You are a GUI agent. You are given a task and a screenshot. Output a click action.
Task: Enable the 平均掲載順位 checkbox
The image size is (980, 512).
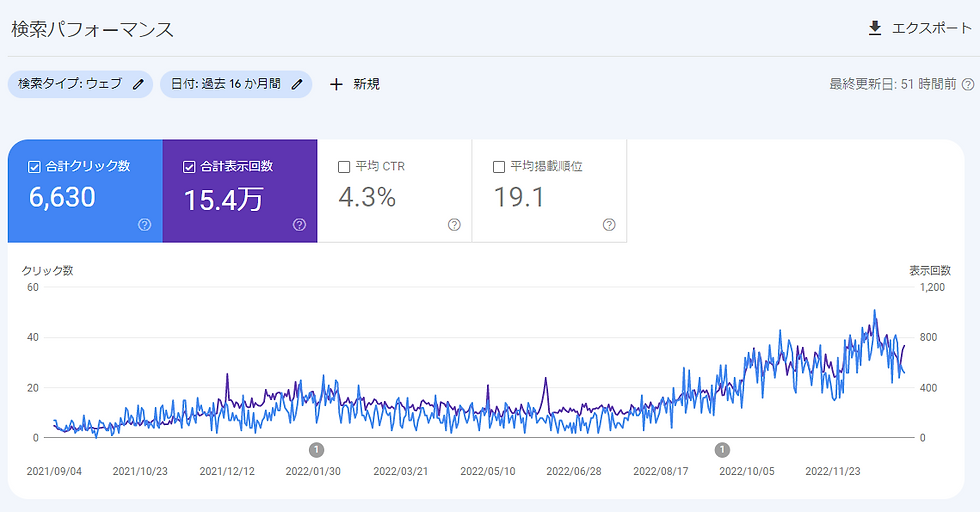pyautogui.click(x=499, y=167)
